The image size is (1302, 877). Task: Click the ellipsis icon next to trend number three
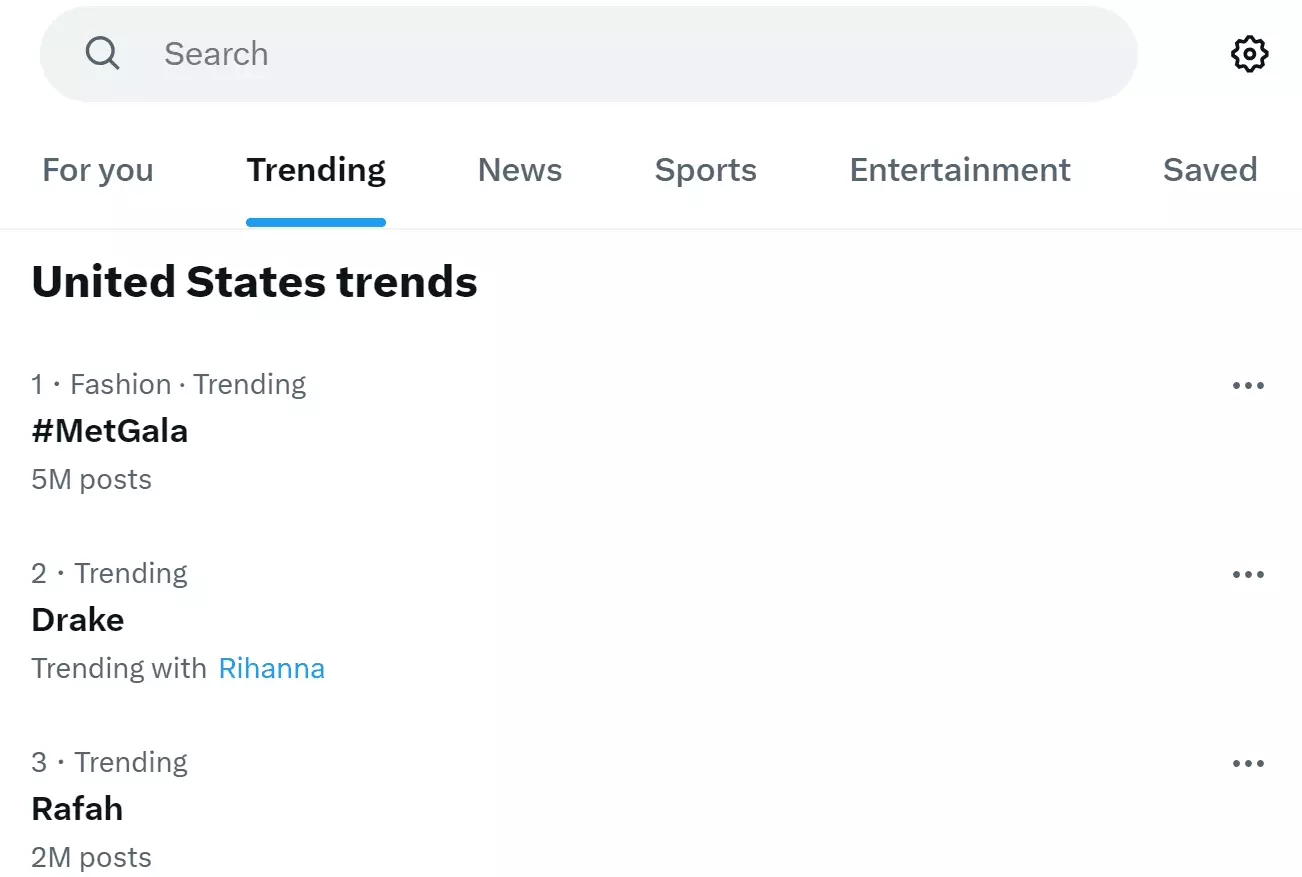(1248, 762)
